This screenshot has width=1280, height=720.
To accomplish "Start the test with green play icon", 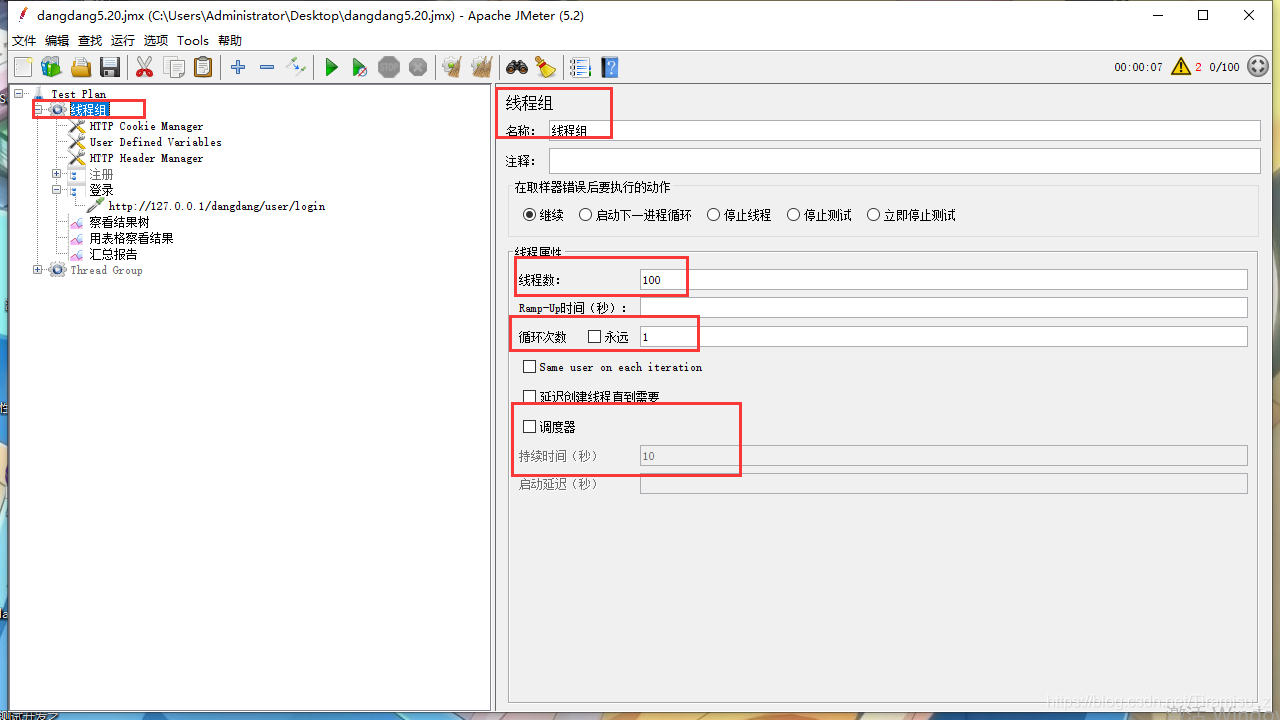I will pos(331,67).
